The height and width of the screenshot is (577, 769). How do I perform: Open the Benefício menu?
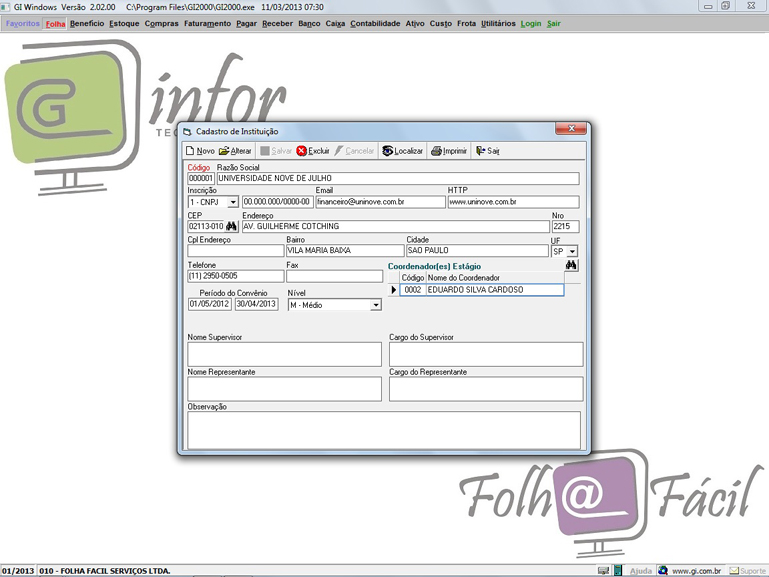(x=87, y=24)
